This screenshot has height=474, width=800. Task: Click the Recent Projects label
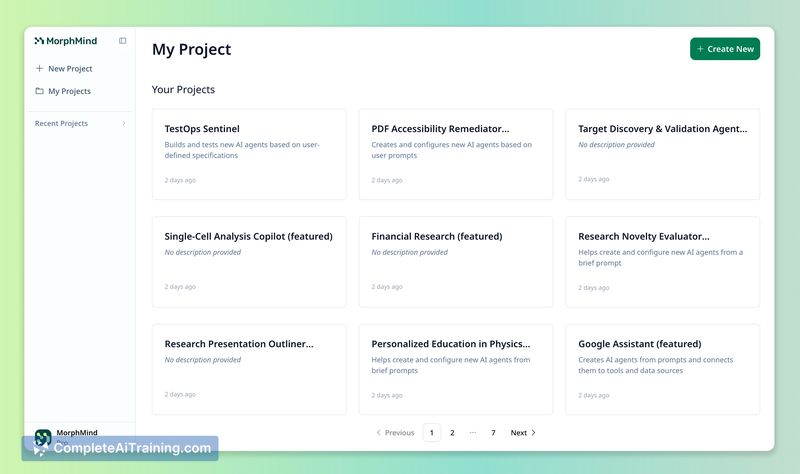[61, 123]
